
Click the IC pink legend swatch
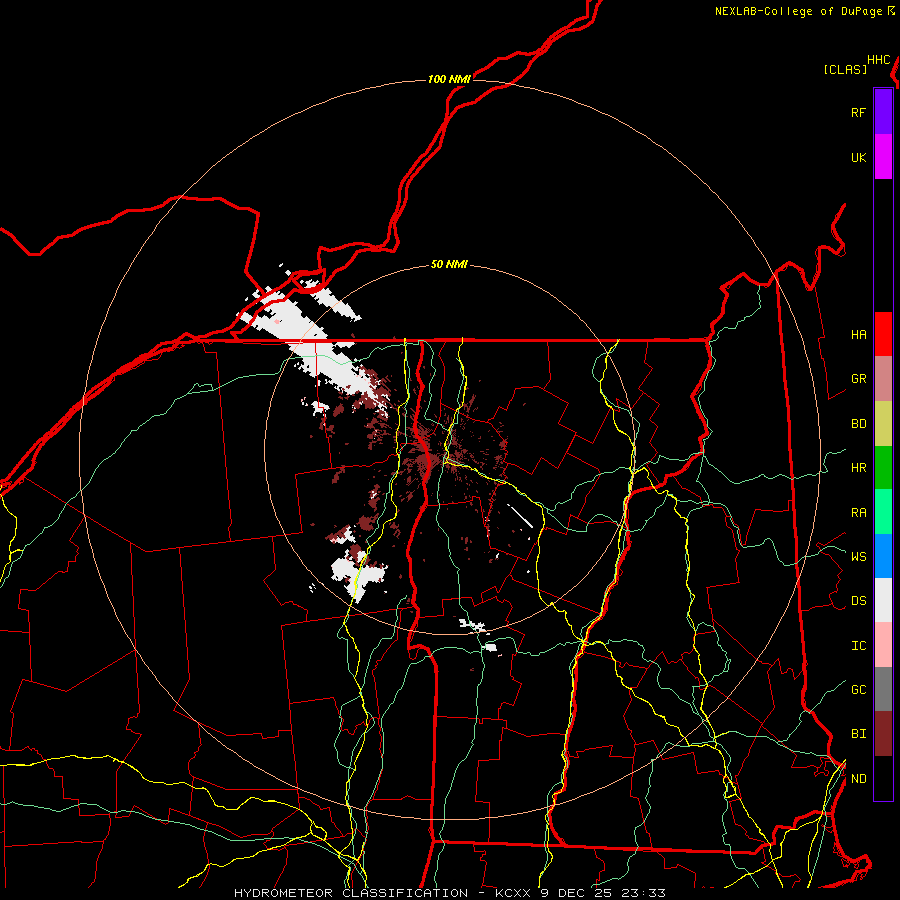pos(883,645)
